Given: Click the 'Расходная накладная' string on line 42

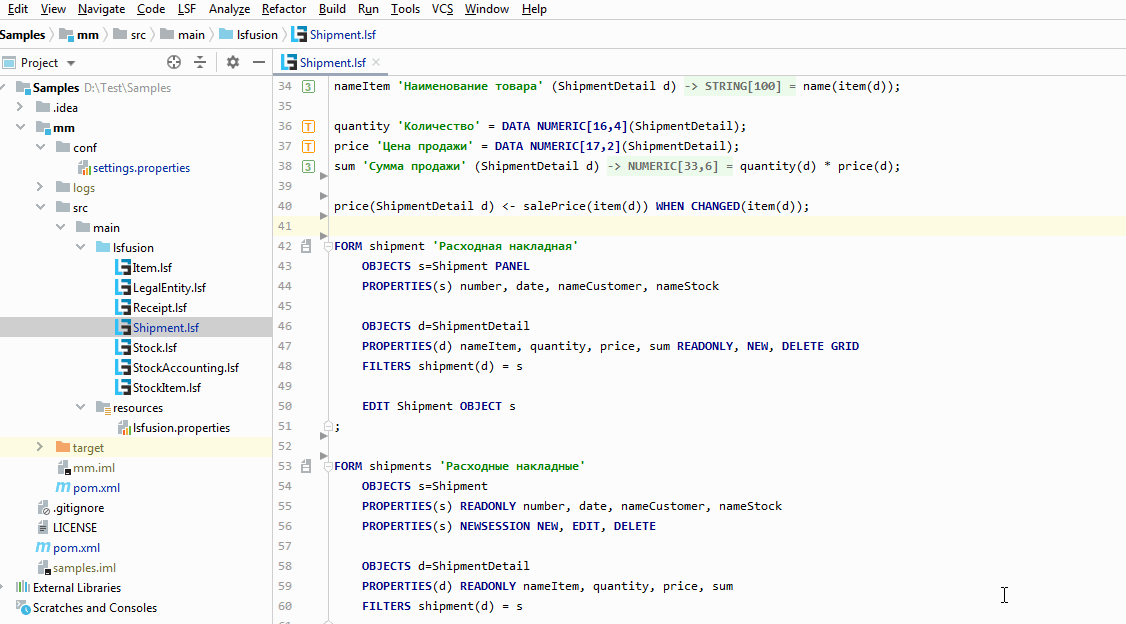Looking at the screenshot, I should 505,246.
